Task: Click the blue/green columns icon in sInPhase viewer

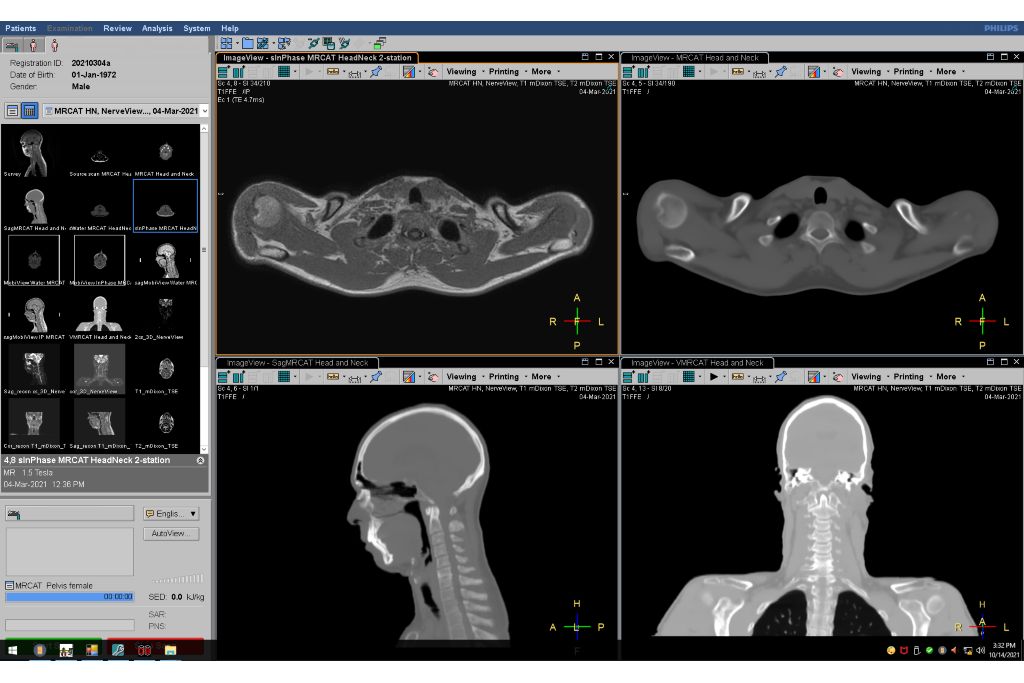Action: (238, 72)
